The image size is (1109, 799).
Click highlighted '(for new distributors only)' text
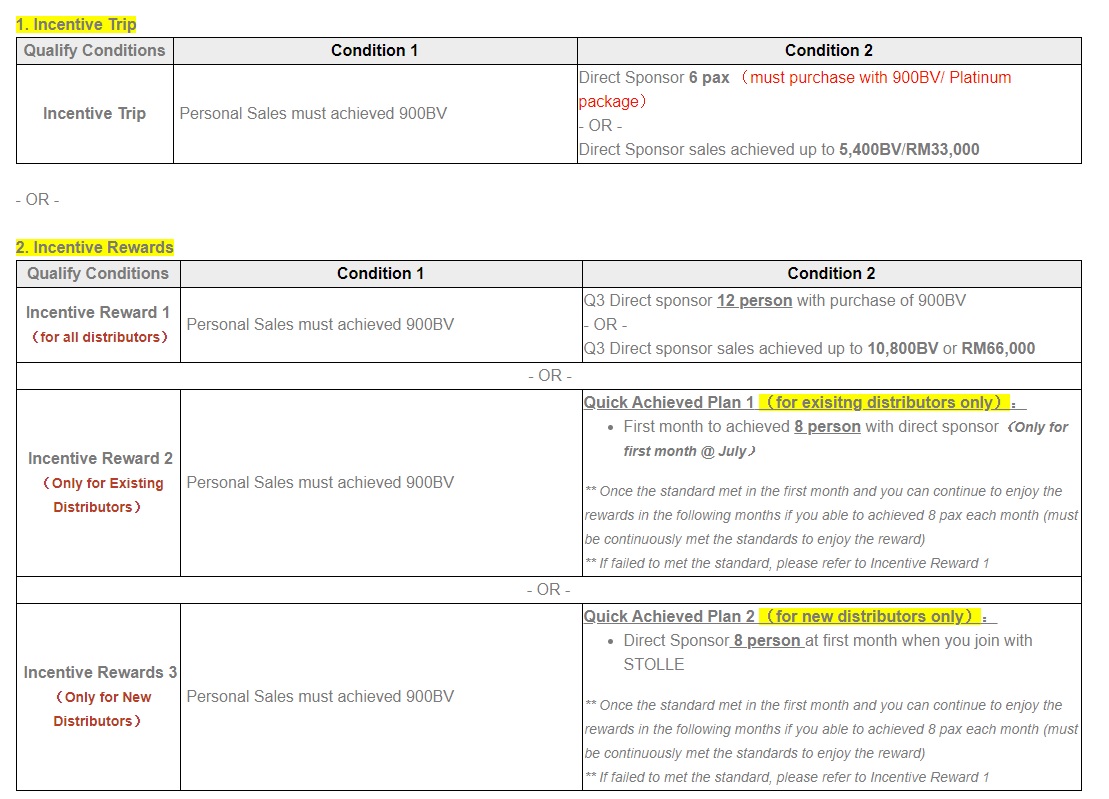[x=869, y=617]
